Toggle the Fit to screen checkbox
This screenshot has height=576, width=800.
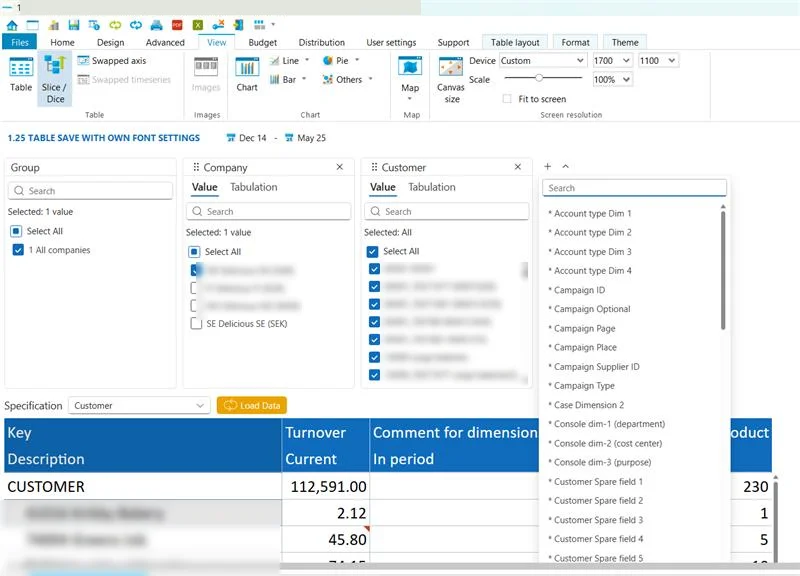507,99
